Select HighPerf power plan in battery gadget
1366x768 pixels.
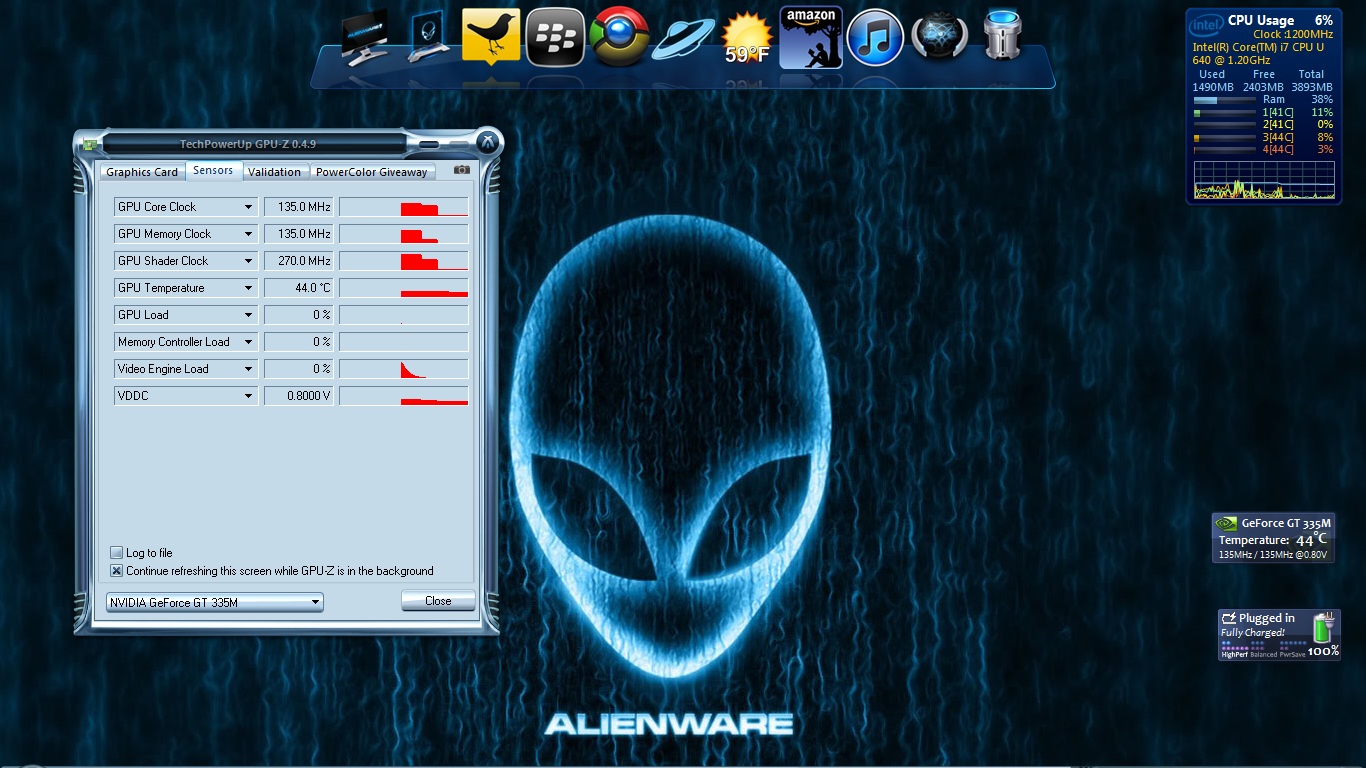click(x=1235, y=654)
